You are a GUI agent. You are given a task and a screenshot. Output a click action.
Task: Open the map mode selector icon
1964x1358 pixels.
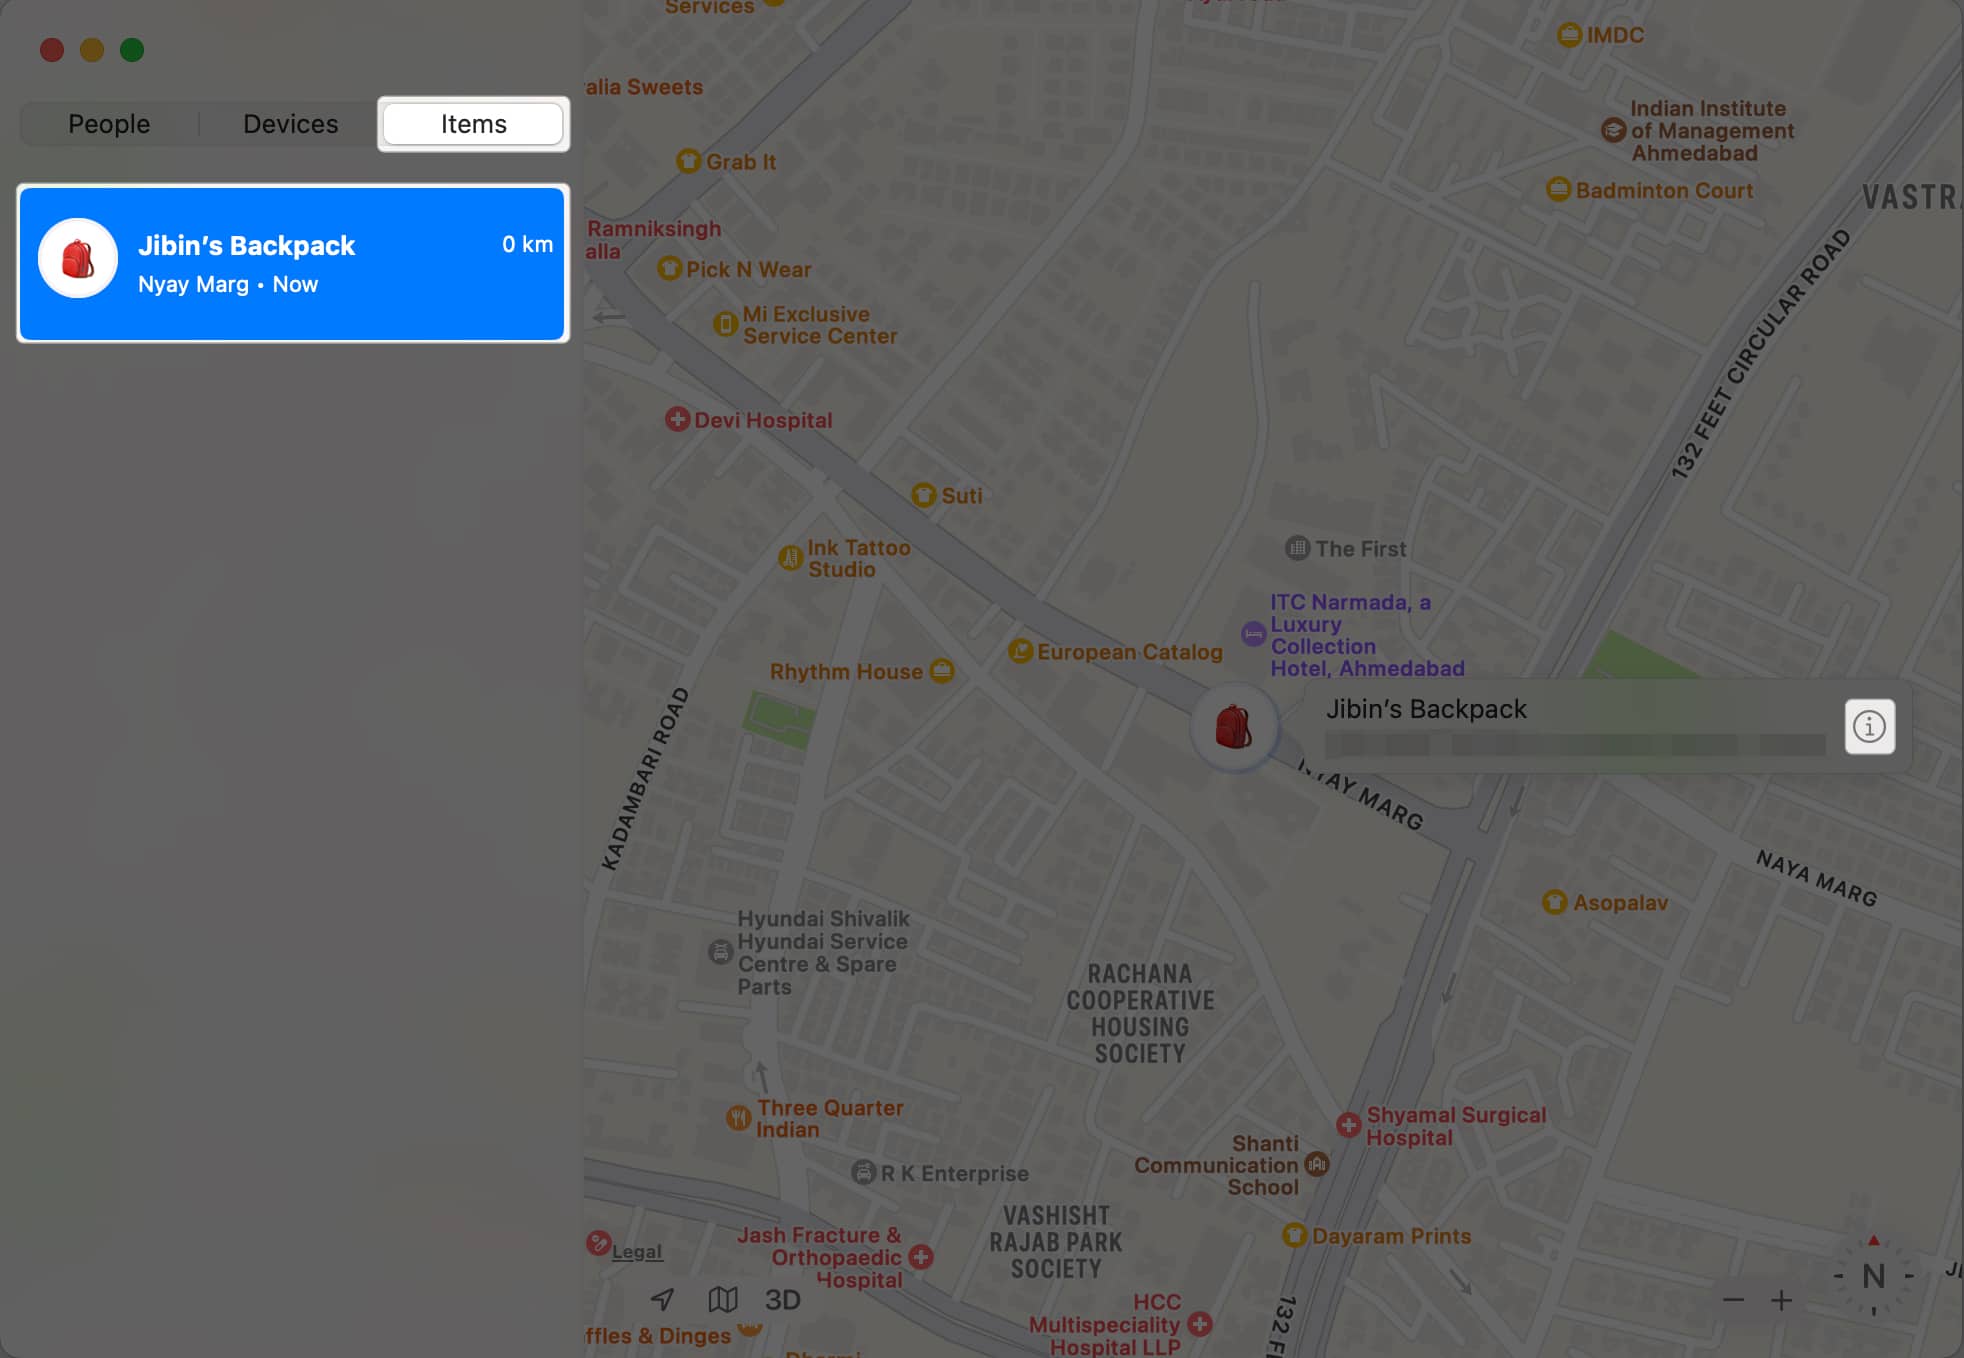(x=722, y=1299)
